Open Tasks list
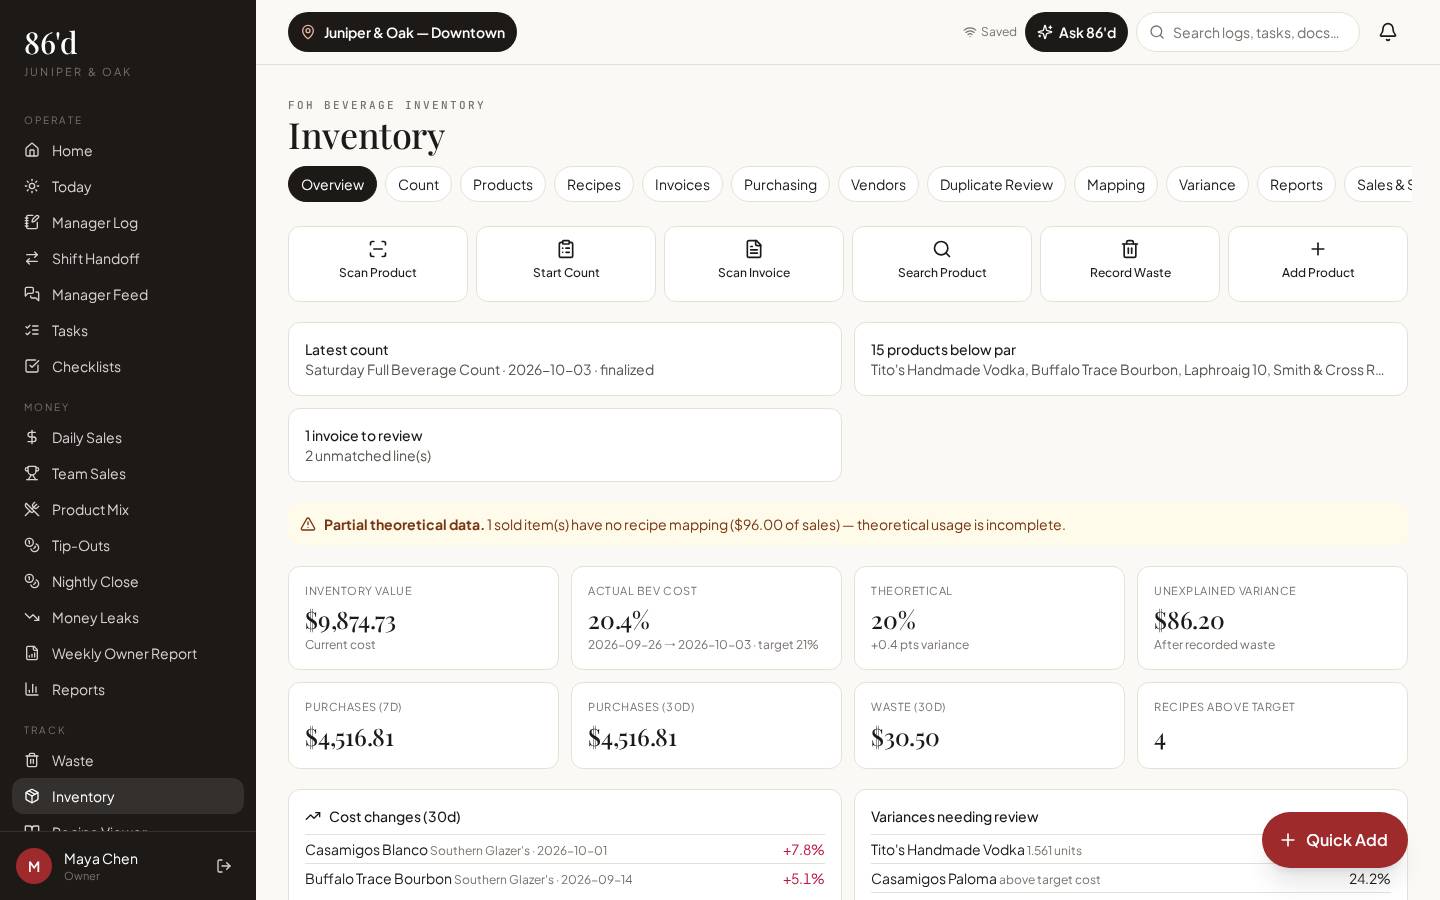1440x900 pixels. pos(128,330)
